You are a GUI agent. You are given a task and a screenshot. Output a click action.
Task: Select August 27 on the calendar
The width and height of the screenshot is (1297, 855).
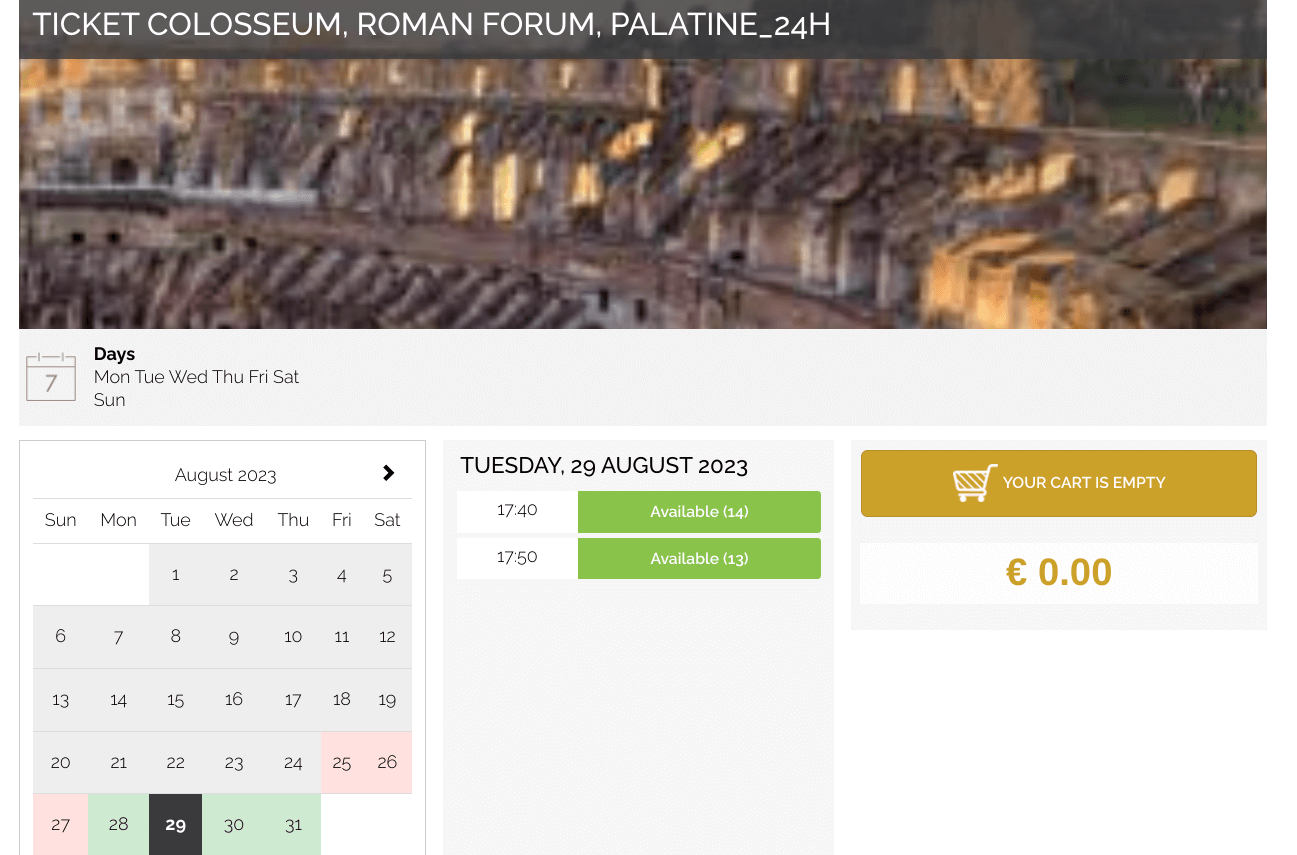coord(61,824)
